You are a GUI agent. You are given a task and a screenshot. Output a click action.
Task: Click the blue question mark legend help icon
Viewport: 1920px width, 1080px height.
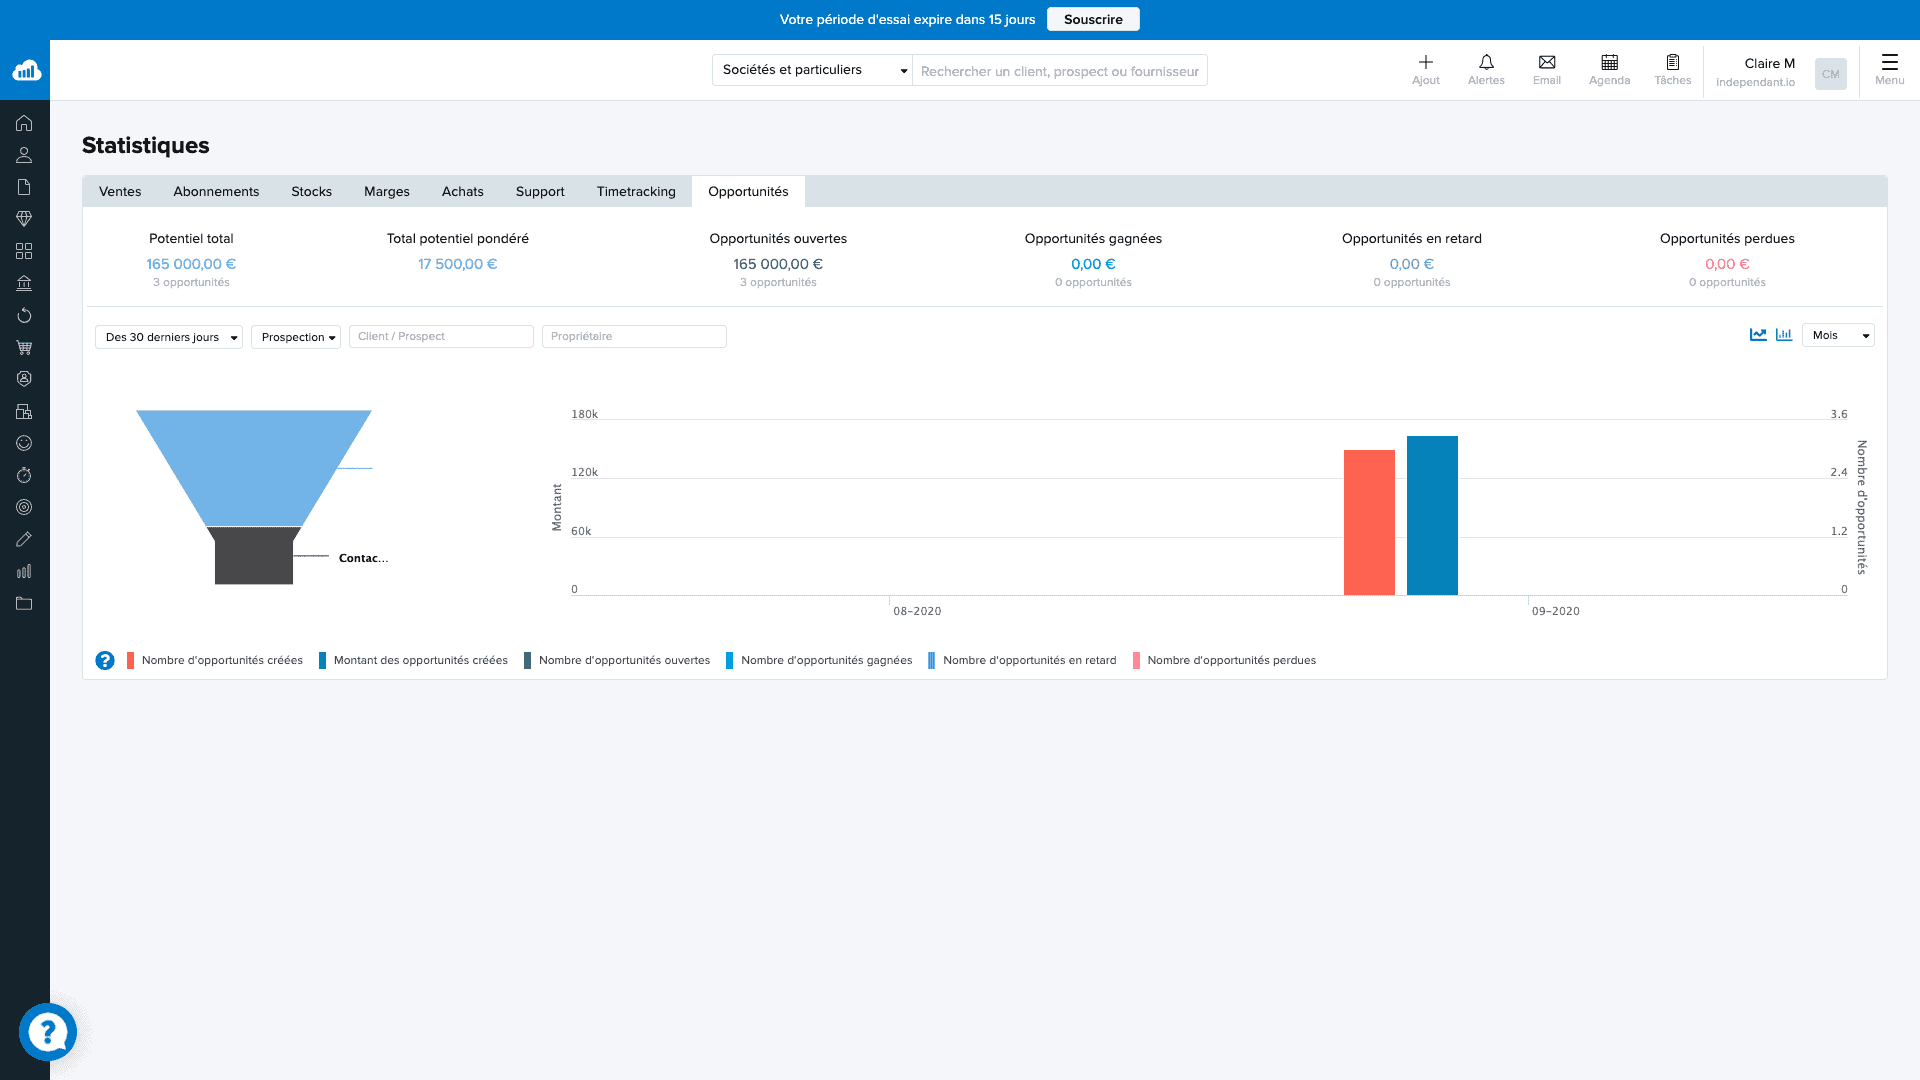105,660
